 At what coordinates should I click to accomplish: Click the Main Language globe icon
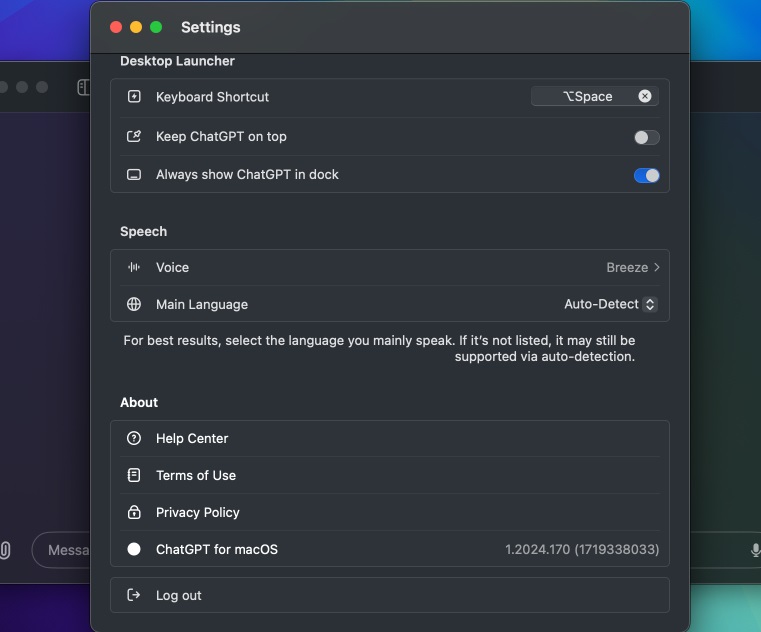click(x=134, y=305)
